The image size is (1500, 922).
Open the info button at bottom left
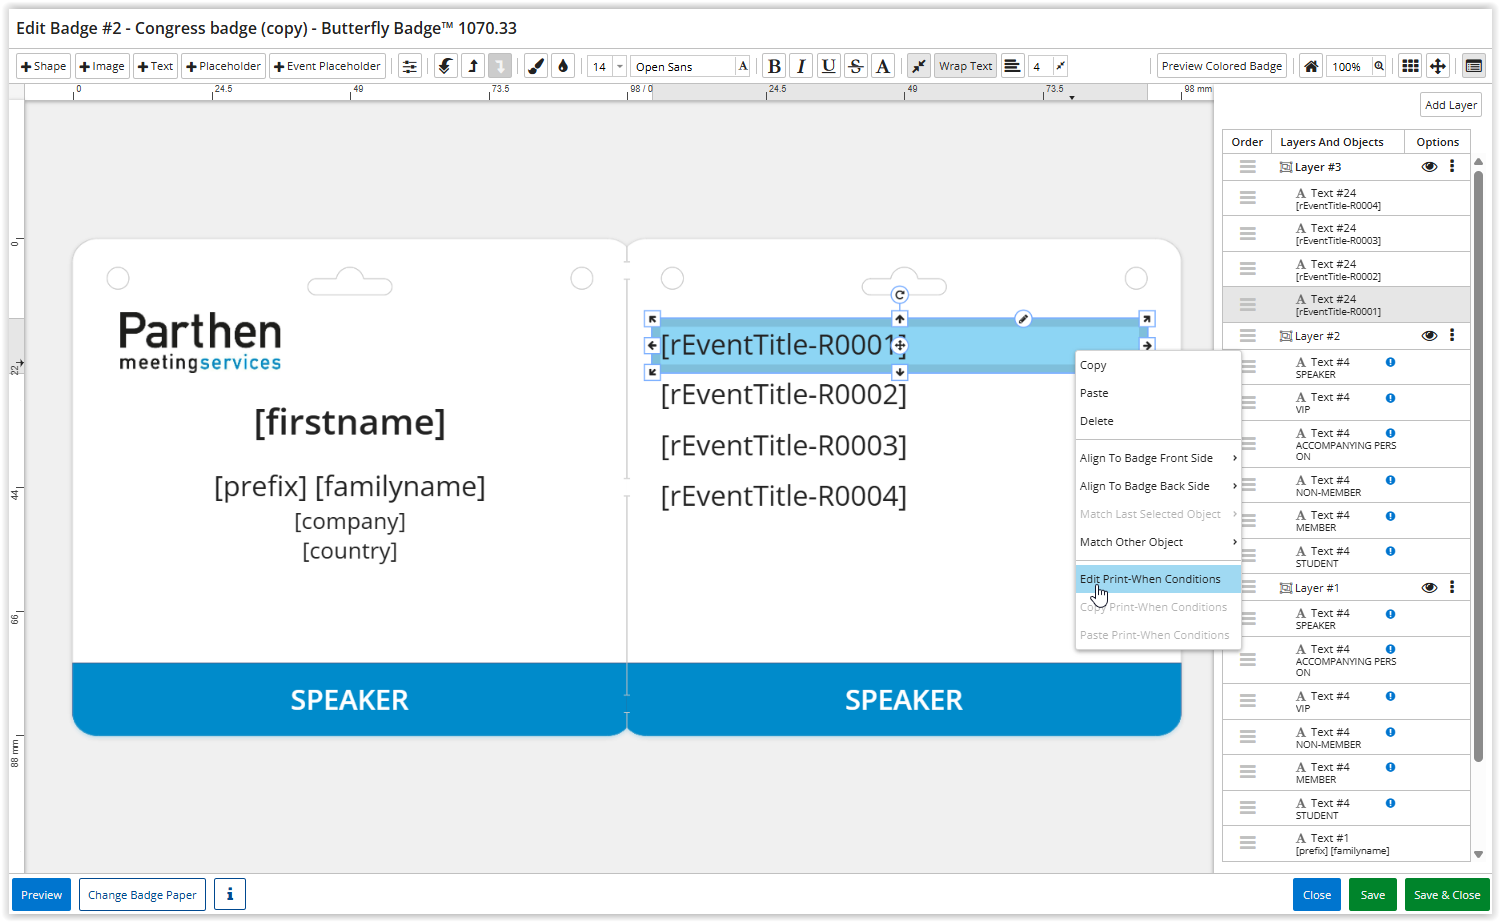[229, 894]
